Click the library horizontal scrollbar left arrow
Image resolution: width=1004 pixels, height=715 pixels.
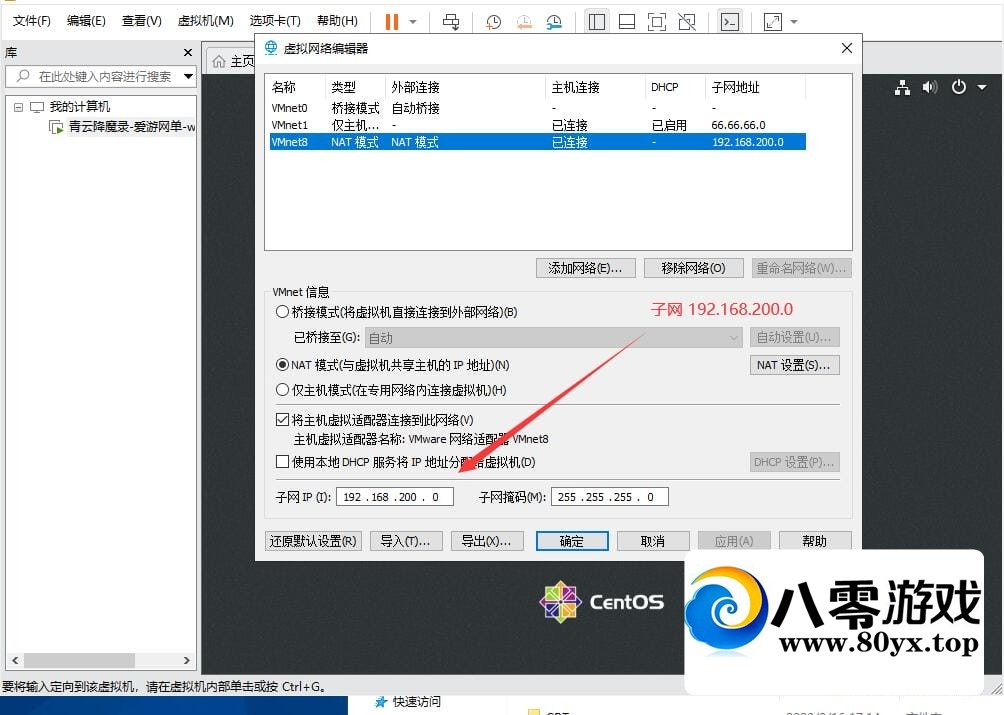click(15, 660)
